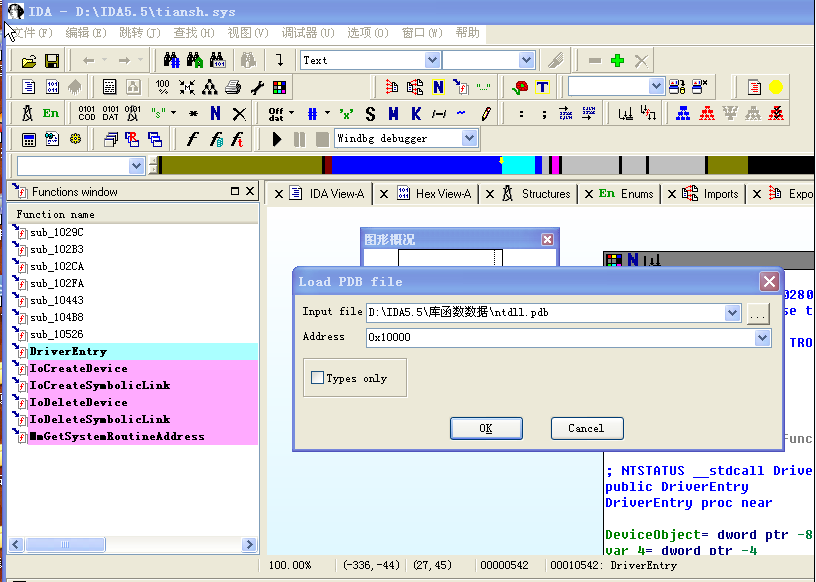Click the green En enums toolbar icon
This screenshot has width=816, height=582.
click(x=50, y=113)
